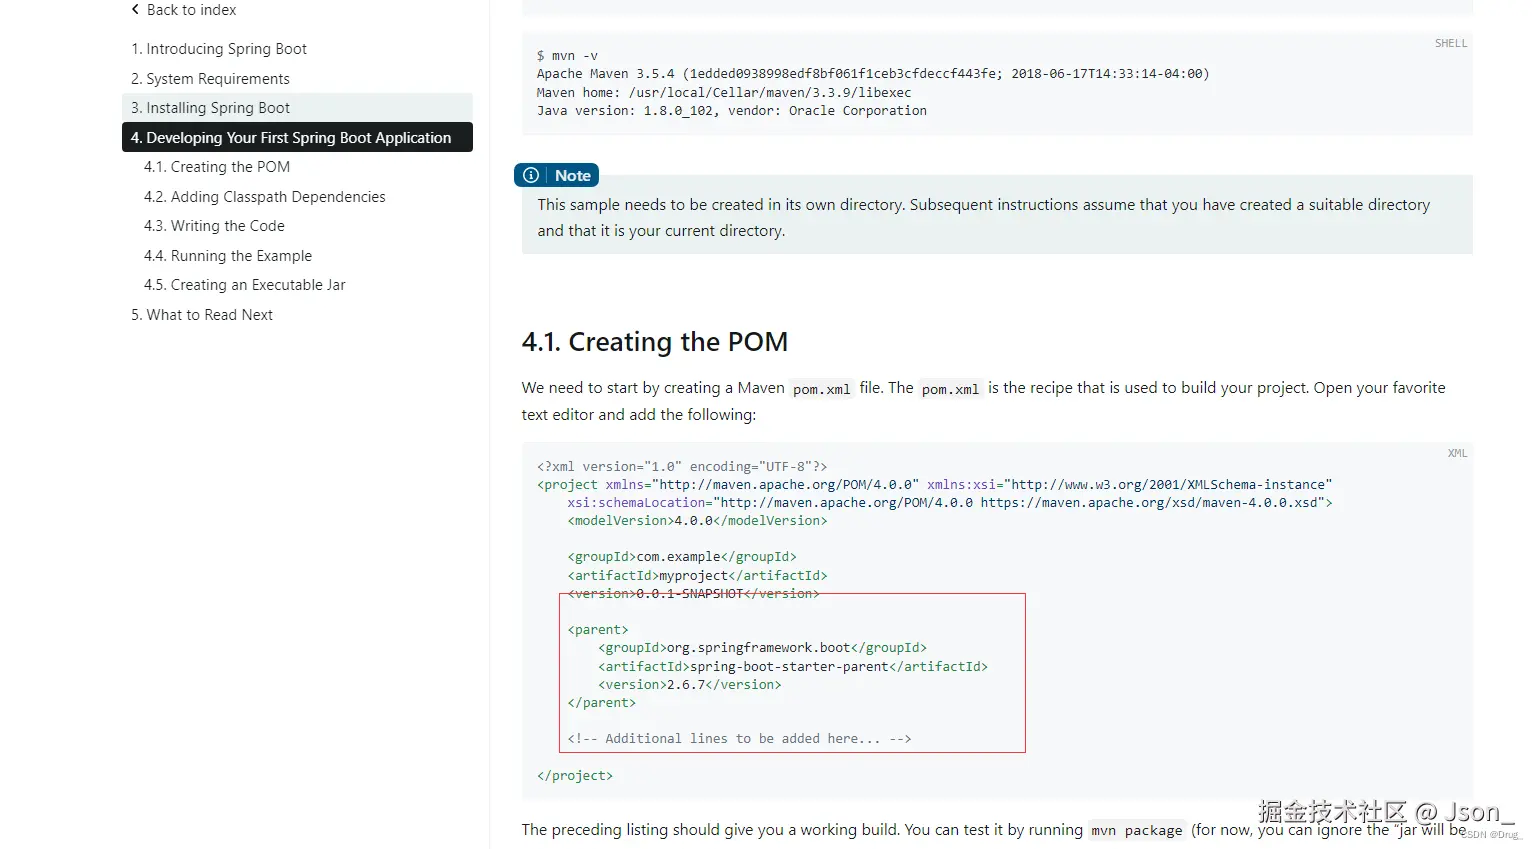Click the XML label on the code block
1538x849 pixels.
click(1457, 454)
